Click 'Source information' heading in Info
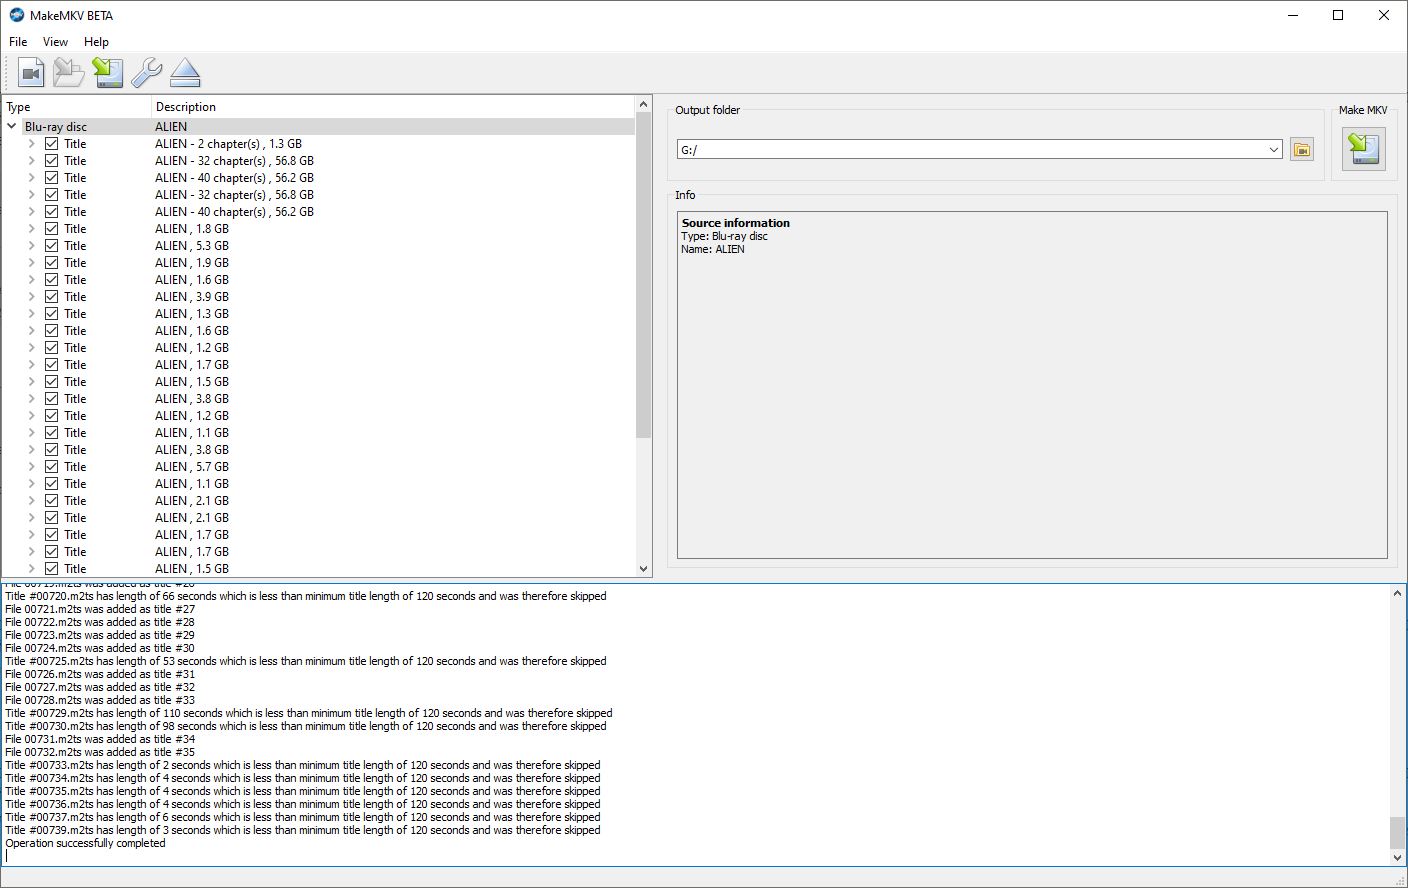This screenshot has height=888, width=1408. 736,223
